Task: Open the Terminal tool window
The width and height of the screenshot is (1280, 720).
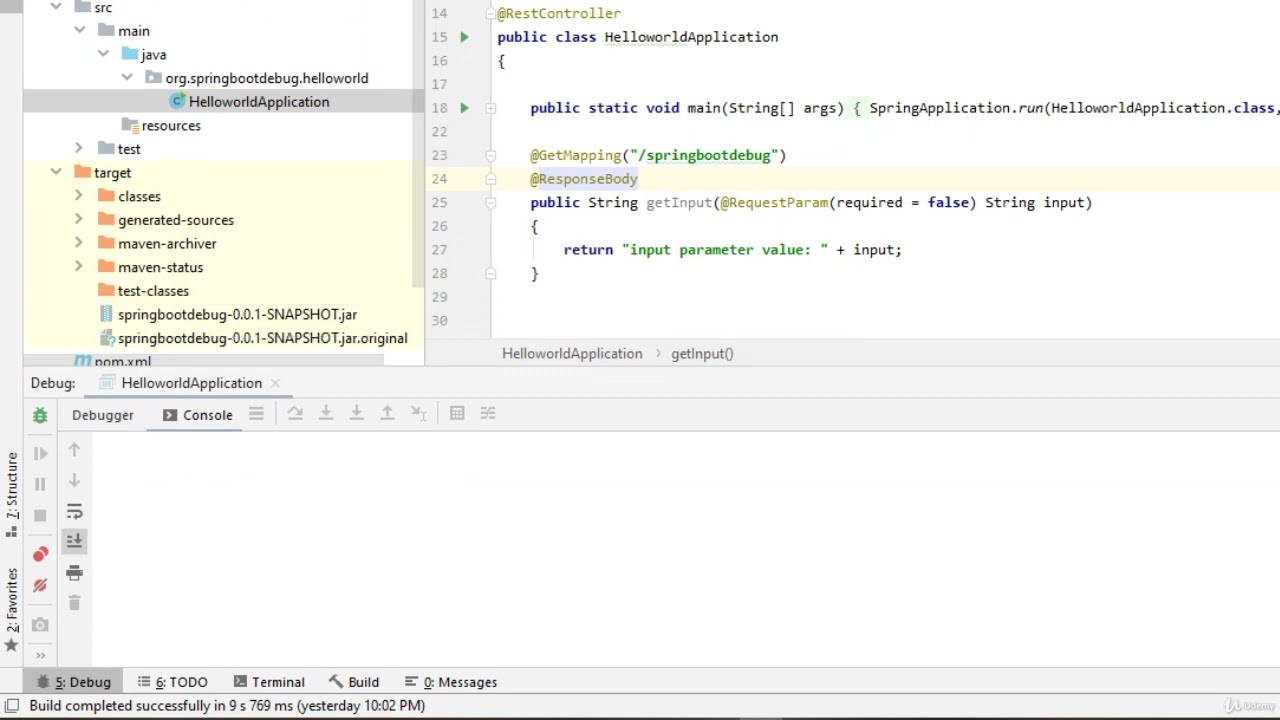Action: pyautogui.click(x=268, y=682)
